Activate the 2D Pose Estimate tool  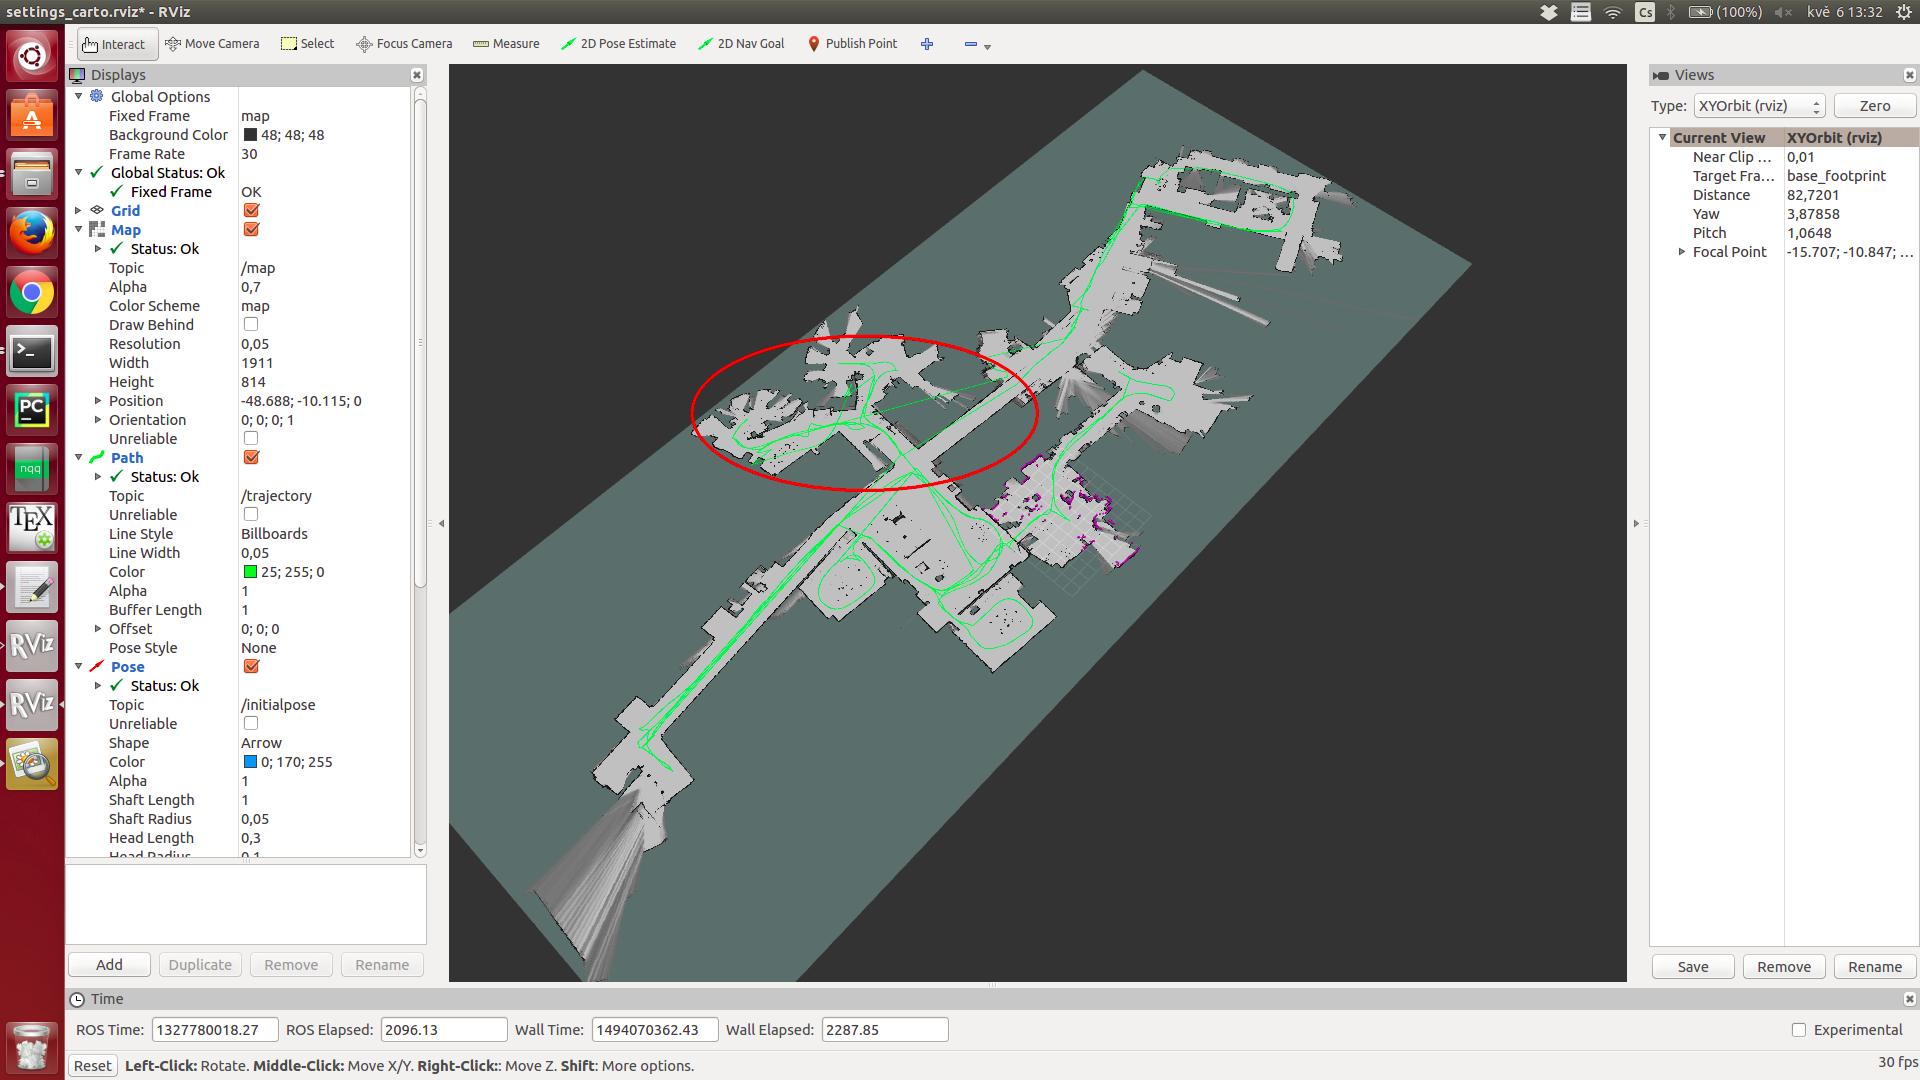pos(618,44)
